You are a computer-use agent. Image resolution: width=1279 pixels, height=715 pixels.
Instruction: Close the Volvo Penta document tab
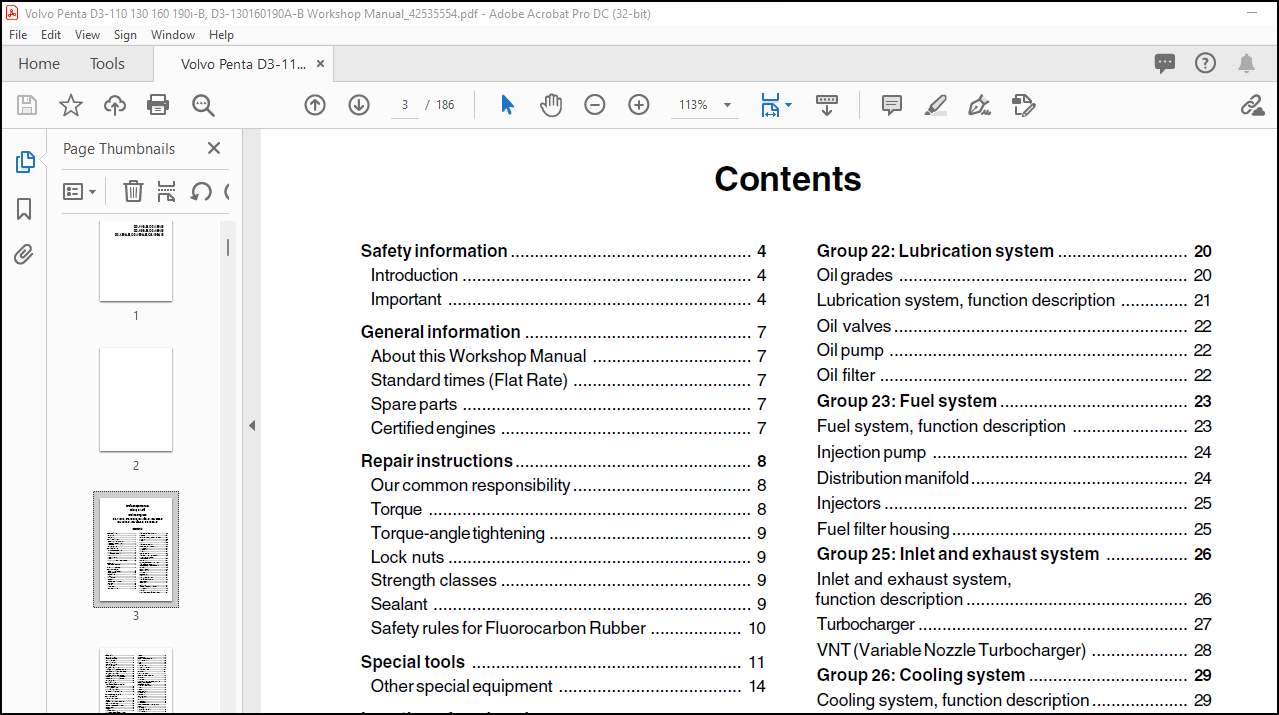click(320, 63)
